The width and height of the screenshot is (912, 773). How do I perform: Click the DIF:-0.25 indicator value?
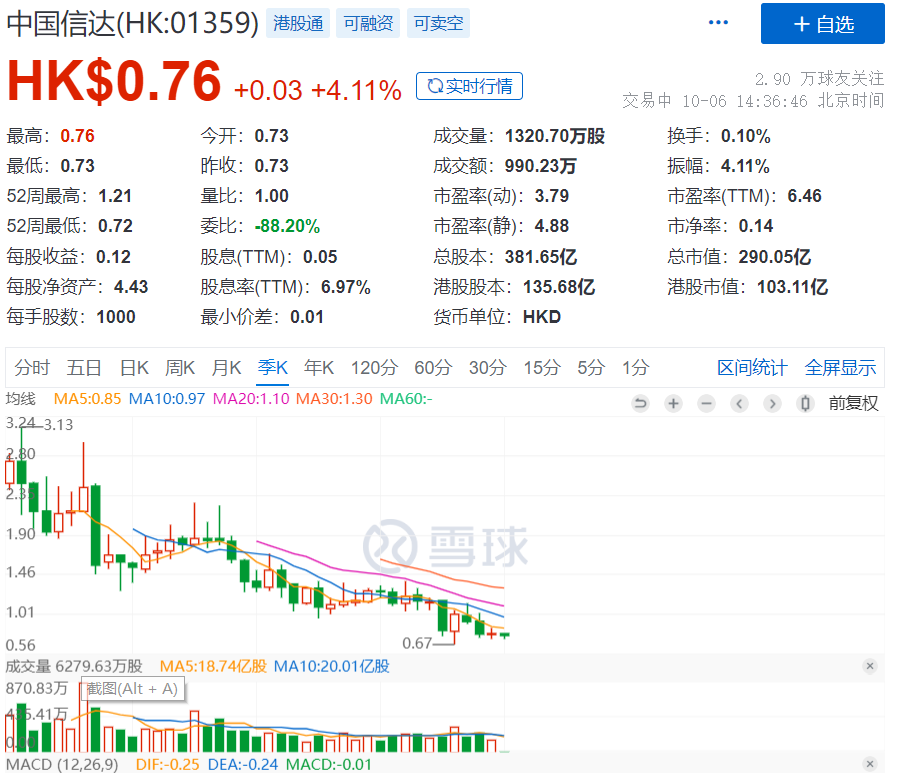[168, 764]
